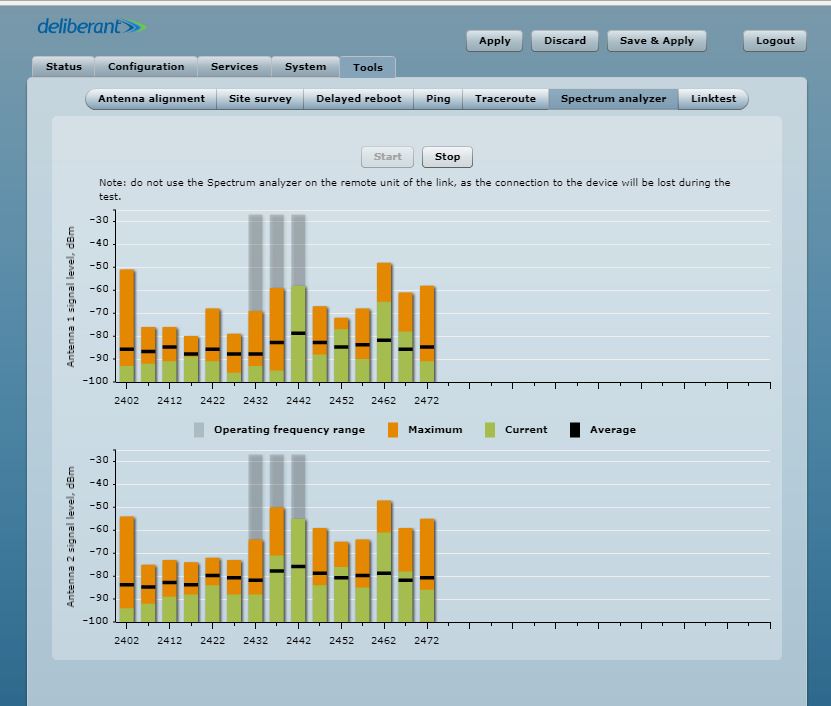Click the Antenna 2 bar at 2402 MHz

pyautogui.click(x=127, y=569)
